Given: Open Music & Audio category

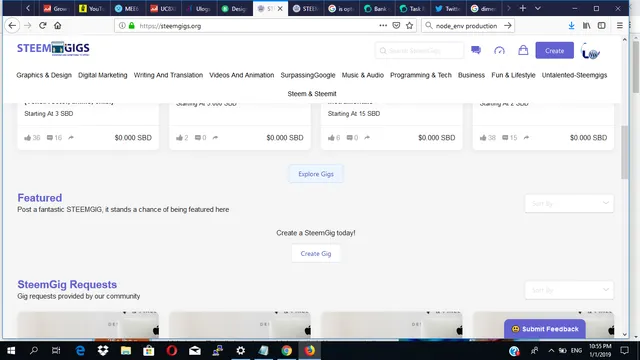Looking at the screenshot, I should coord(363,75).
